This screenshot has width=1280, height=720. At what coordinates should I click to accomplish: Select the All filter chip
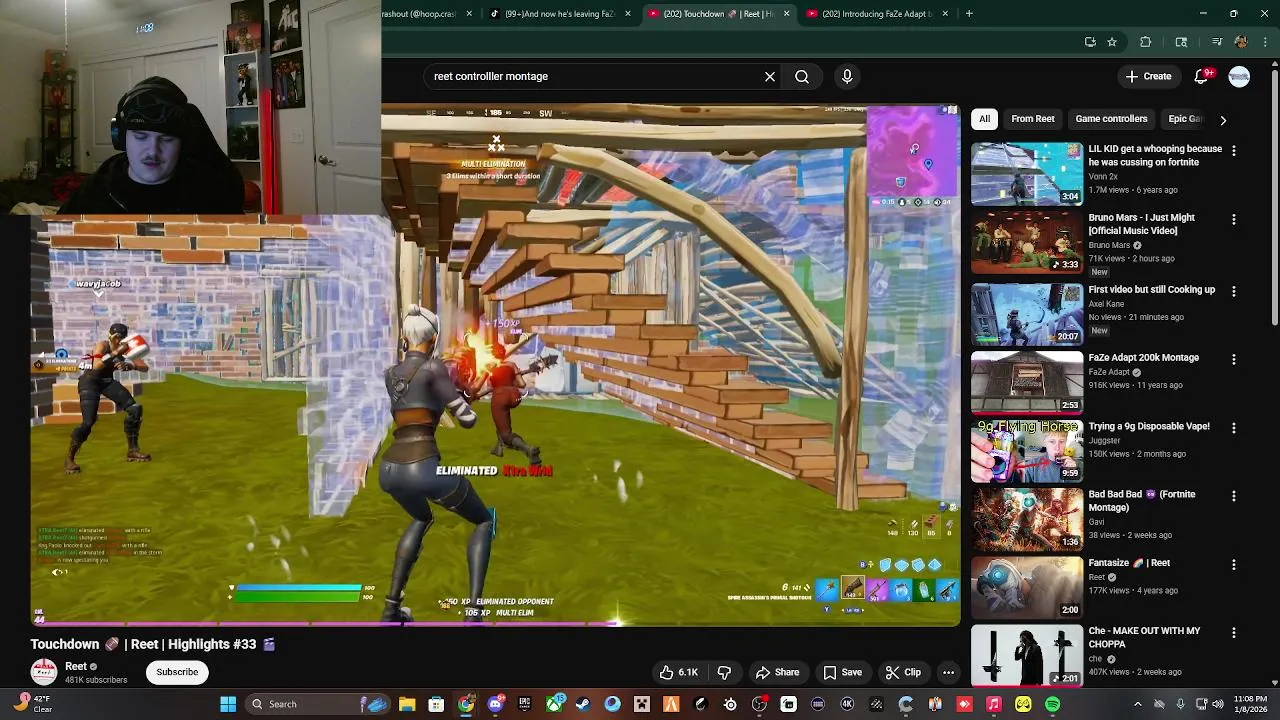[984, 119]
